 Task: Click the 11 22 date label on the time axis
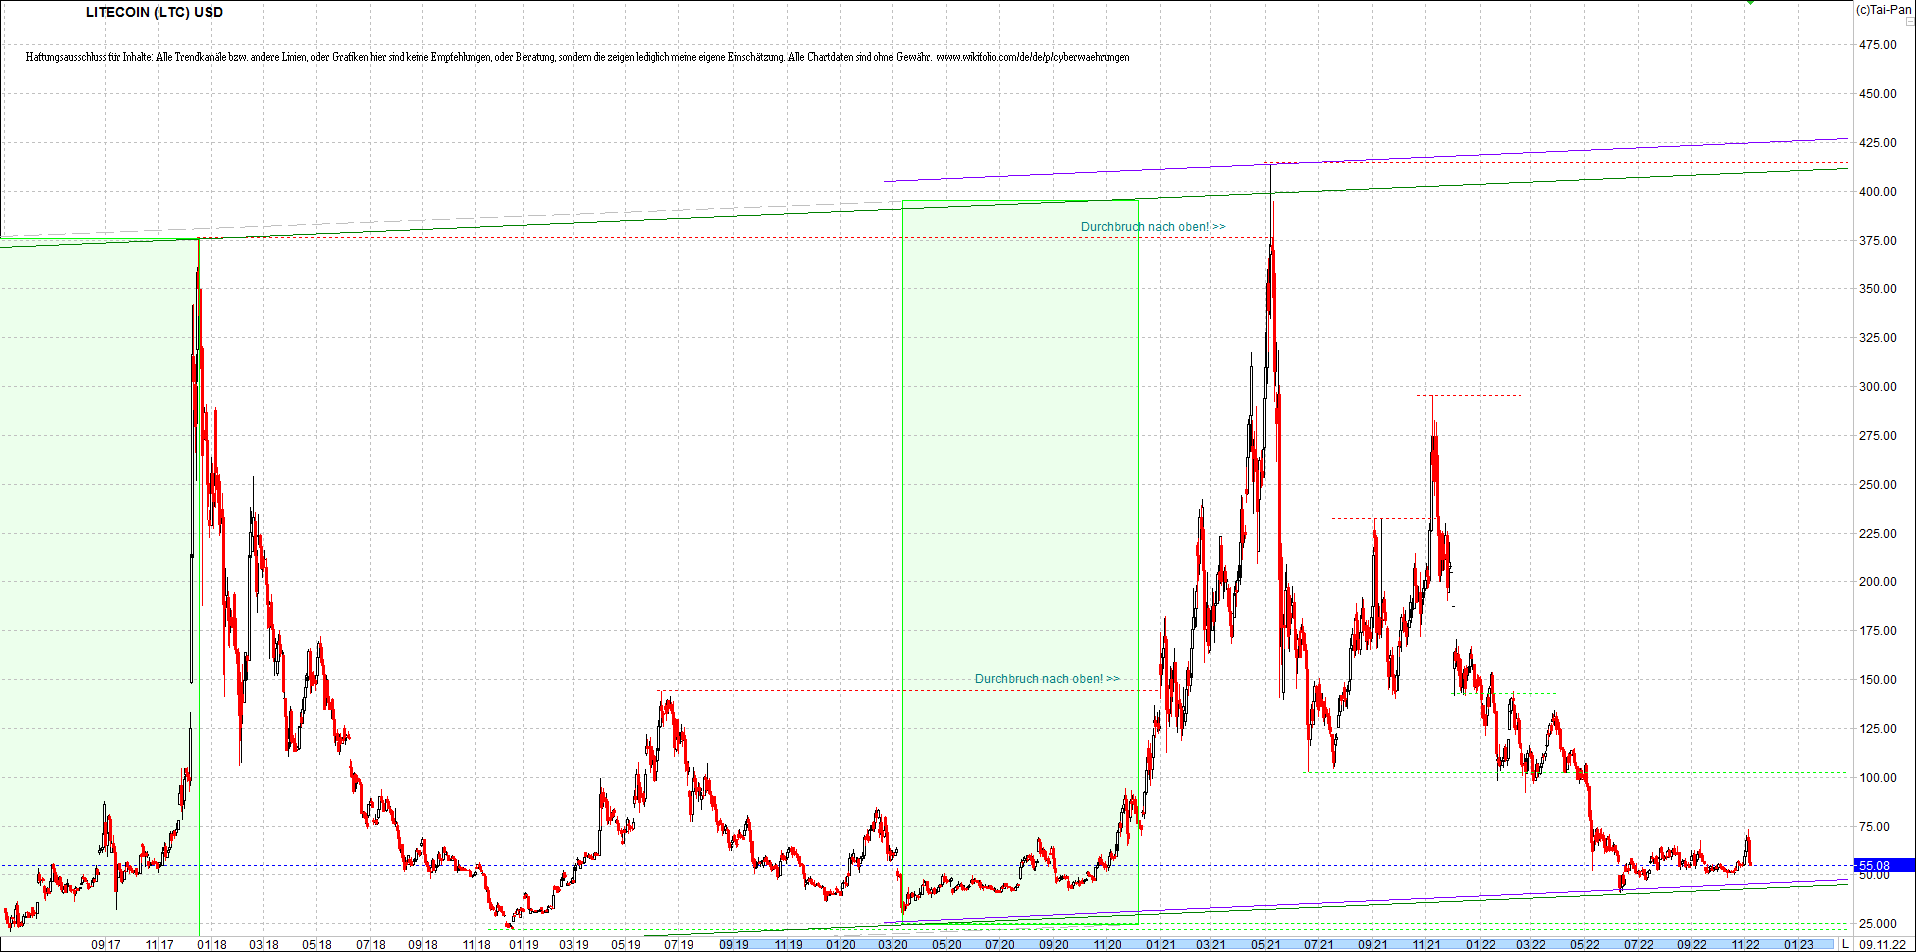coord(1746,944)
